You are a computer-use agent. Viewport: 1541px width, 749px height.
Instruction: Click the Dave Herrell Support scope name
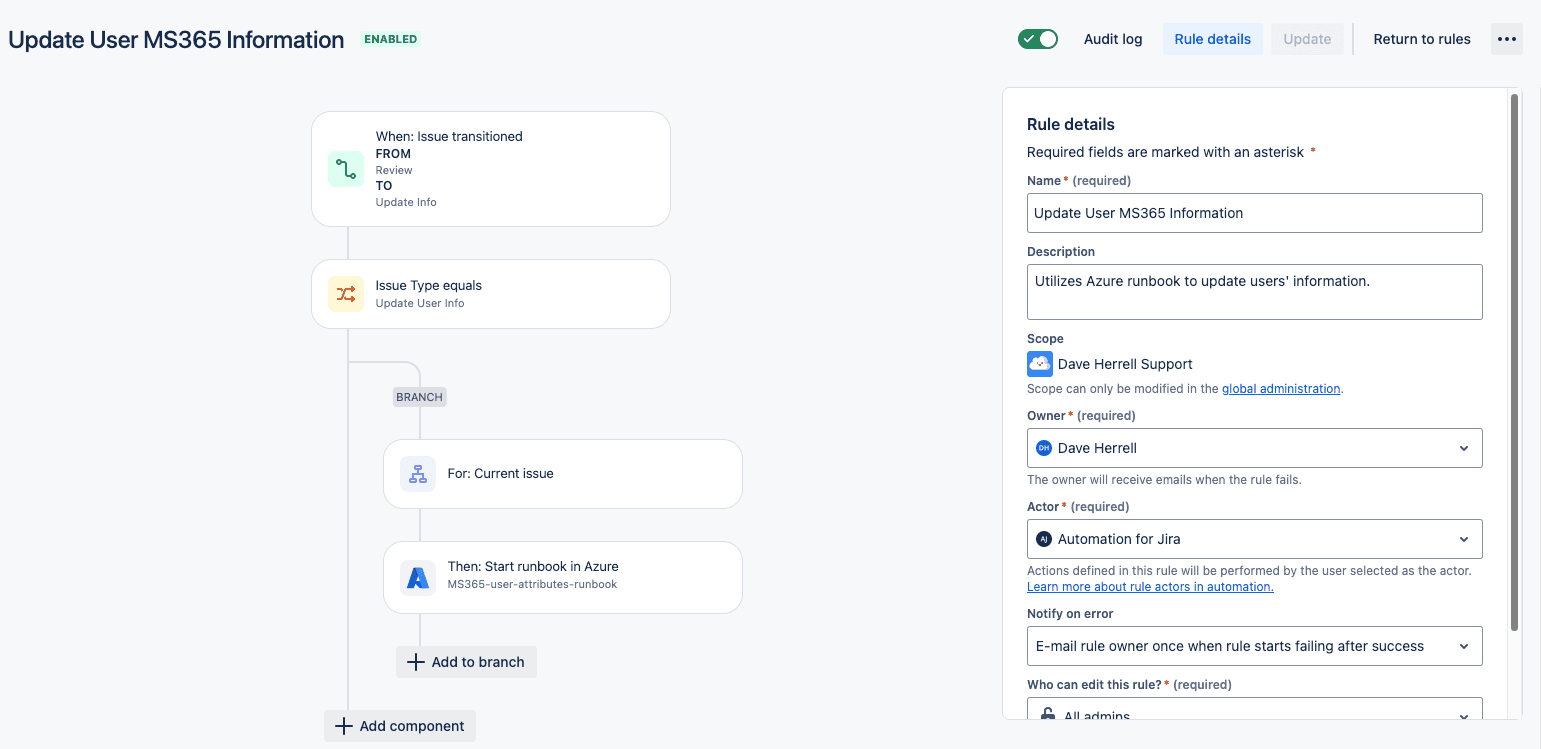[1125, 364]
